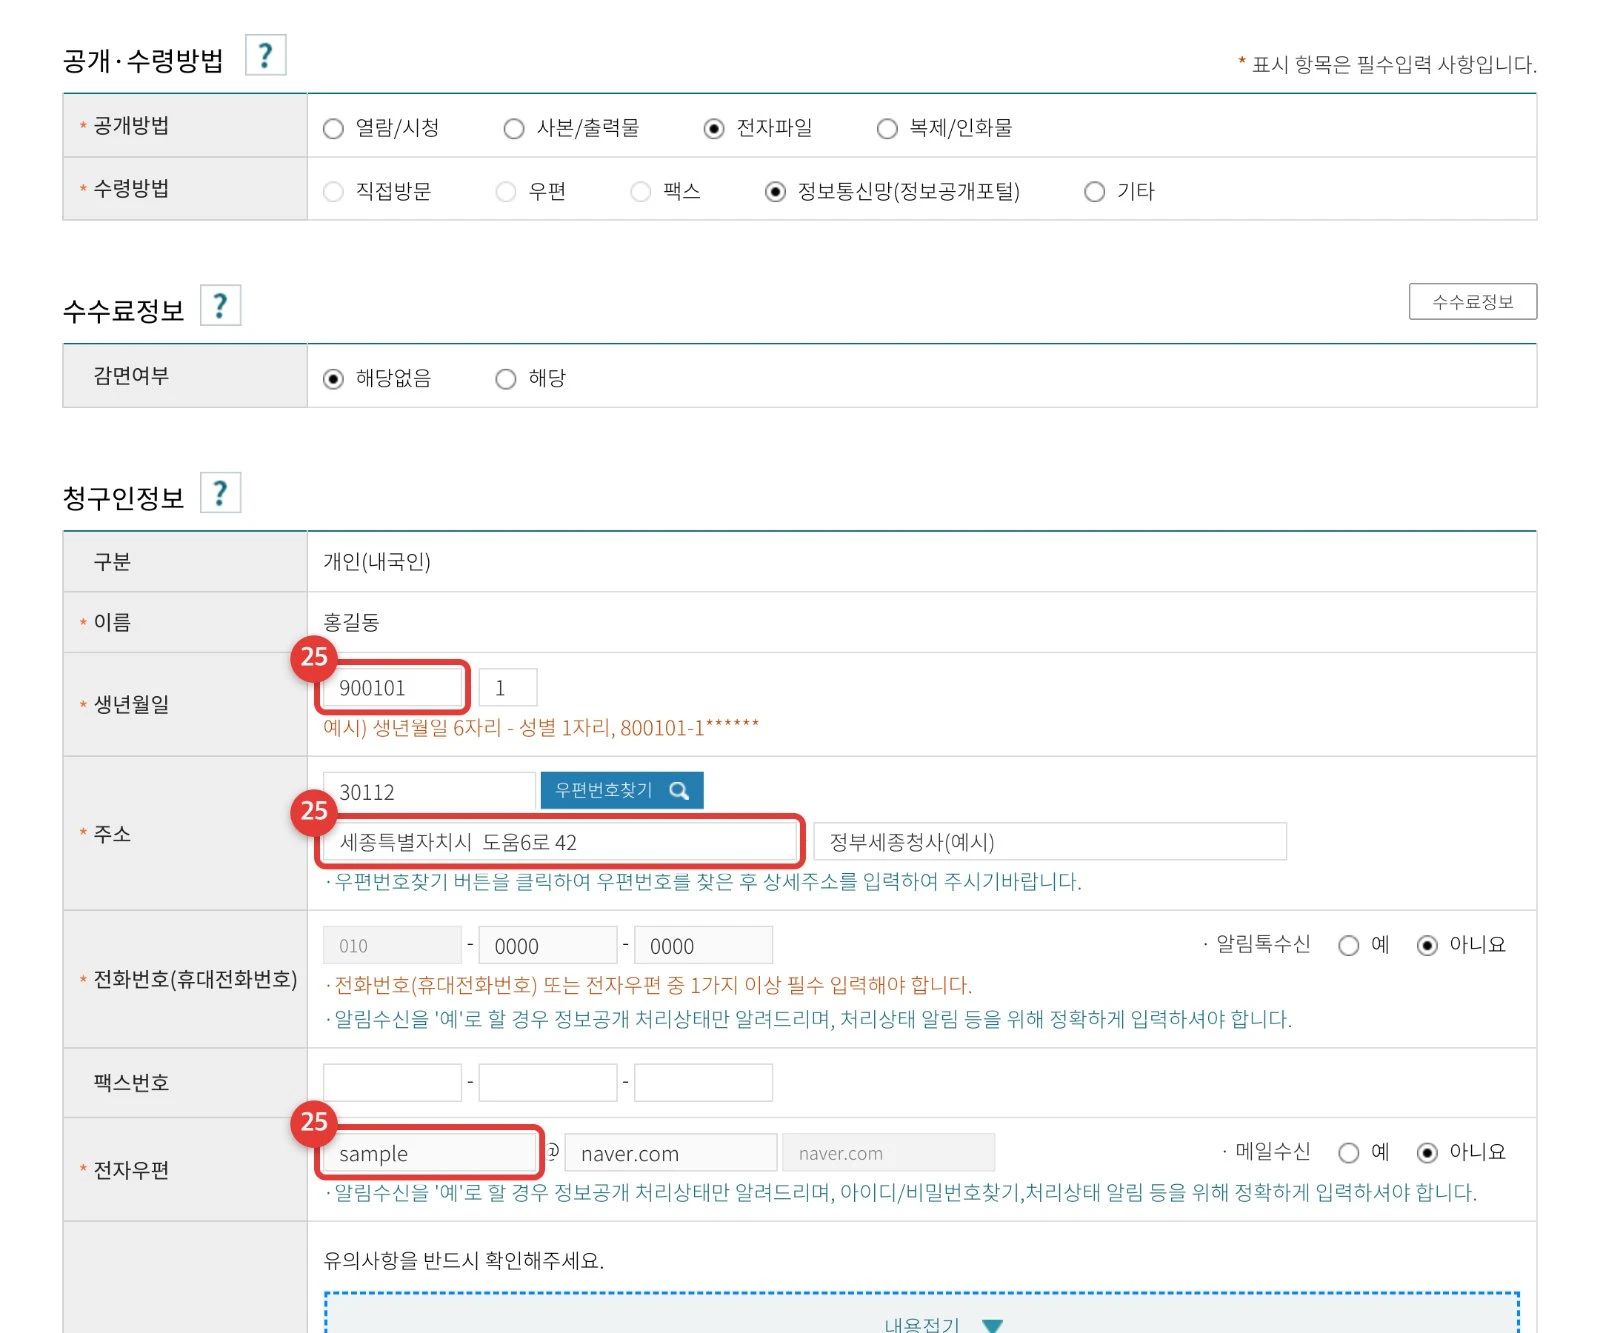Open help icon next to 수수료정보 heading

pyautogui.click(x=221, y=305)
